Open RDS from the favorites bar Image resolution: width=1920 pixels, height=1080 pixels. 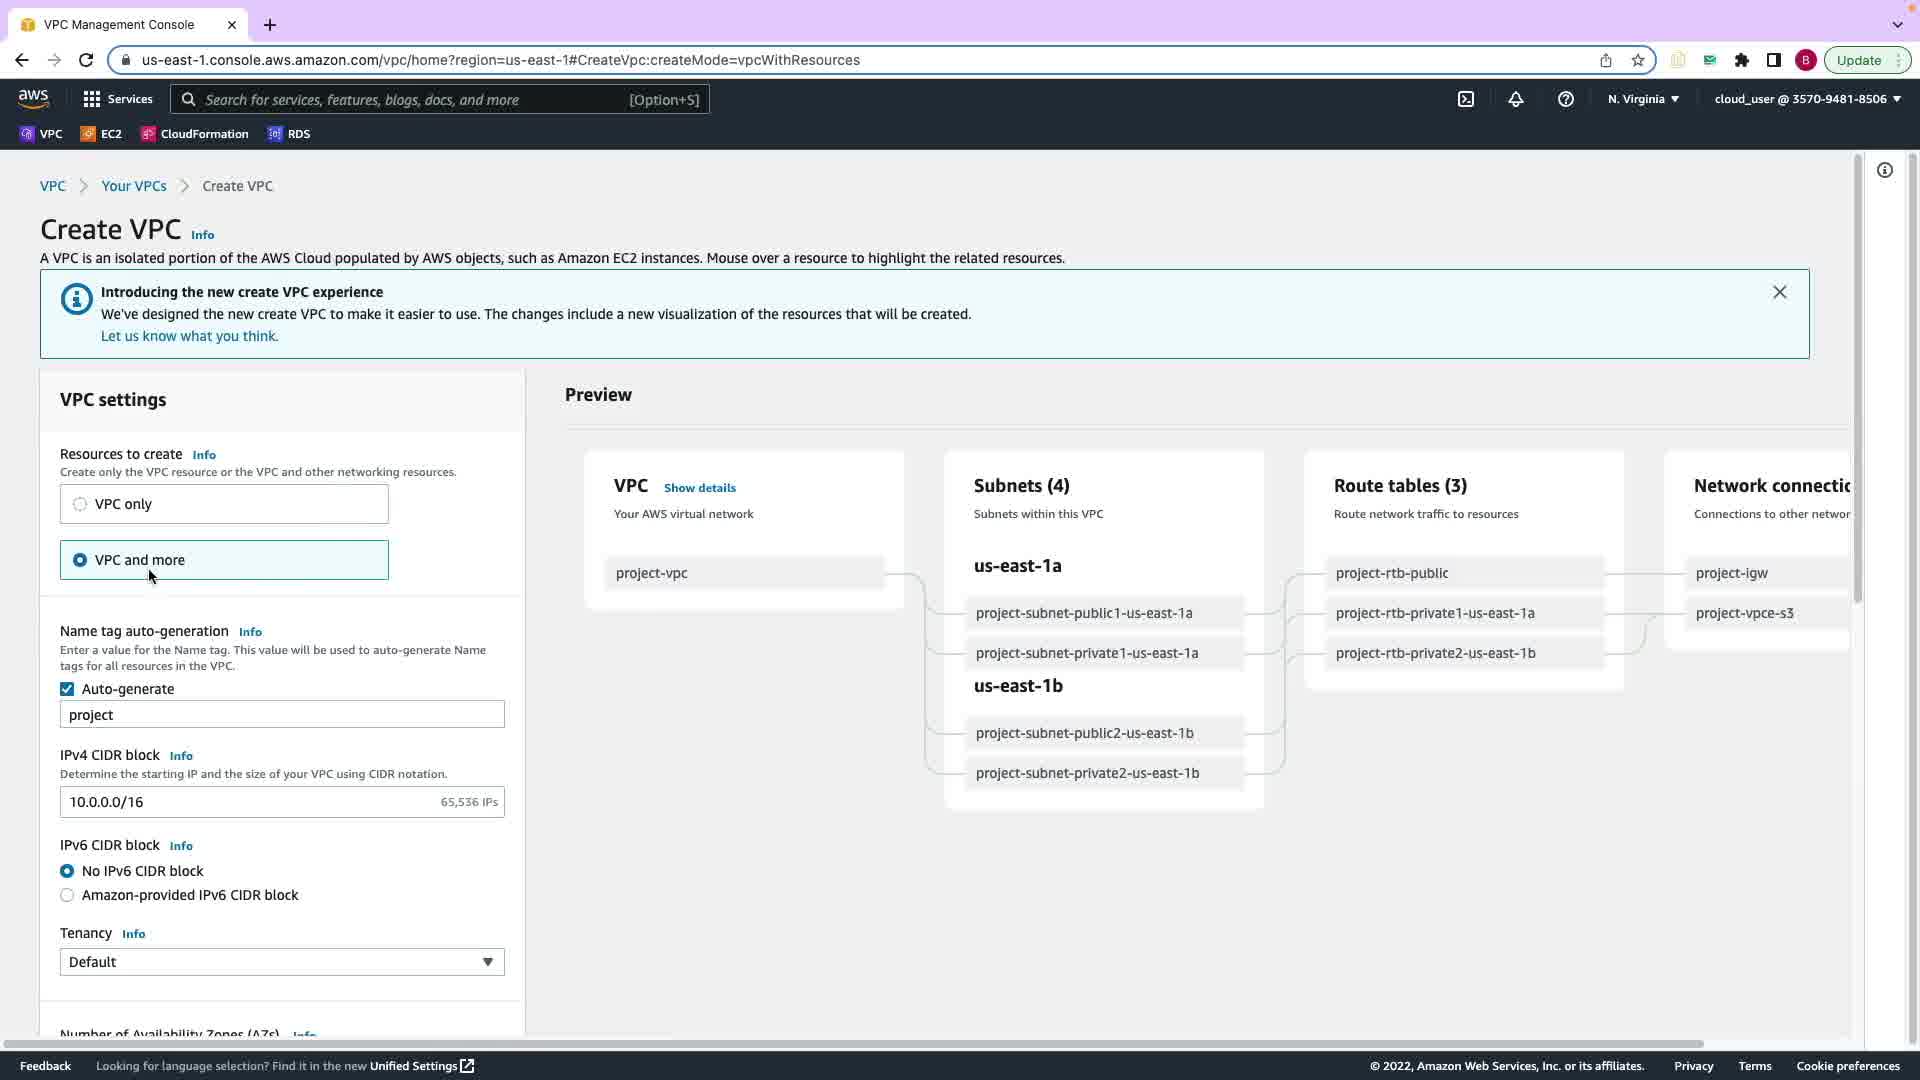tap(289, 134)
